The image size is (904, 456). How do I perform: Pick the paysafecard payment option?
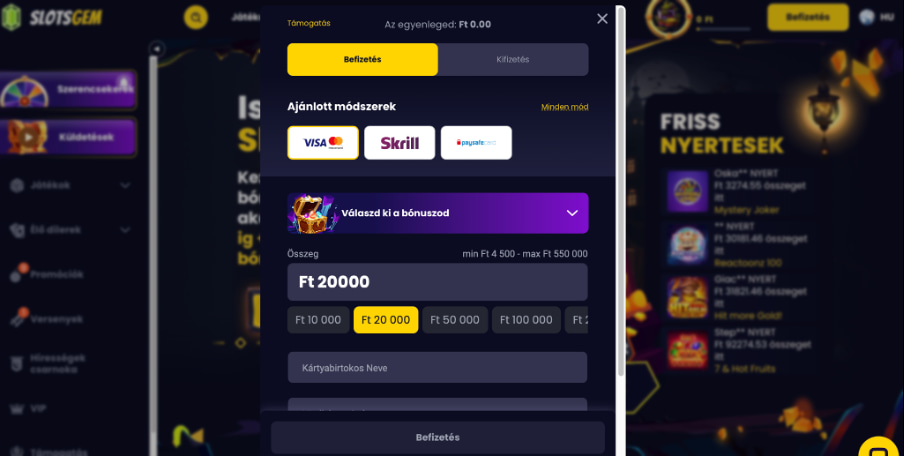[476, 142]
